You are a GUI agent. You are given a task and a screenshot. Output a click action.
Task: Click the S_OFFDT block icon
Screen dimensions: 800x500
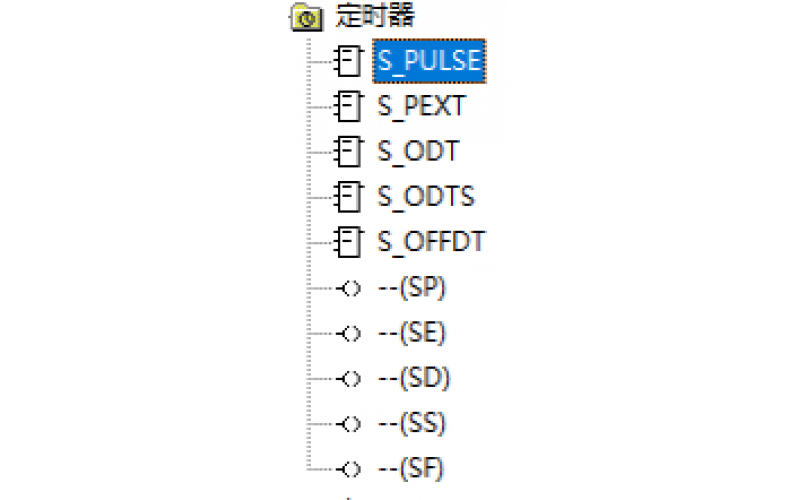(348, 242)
